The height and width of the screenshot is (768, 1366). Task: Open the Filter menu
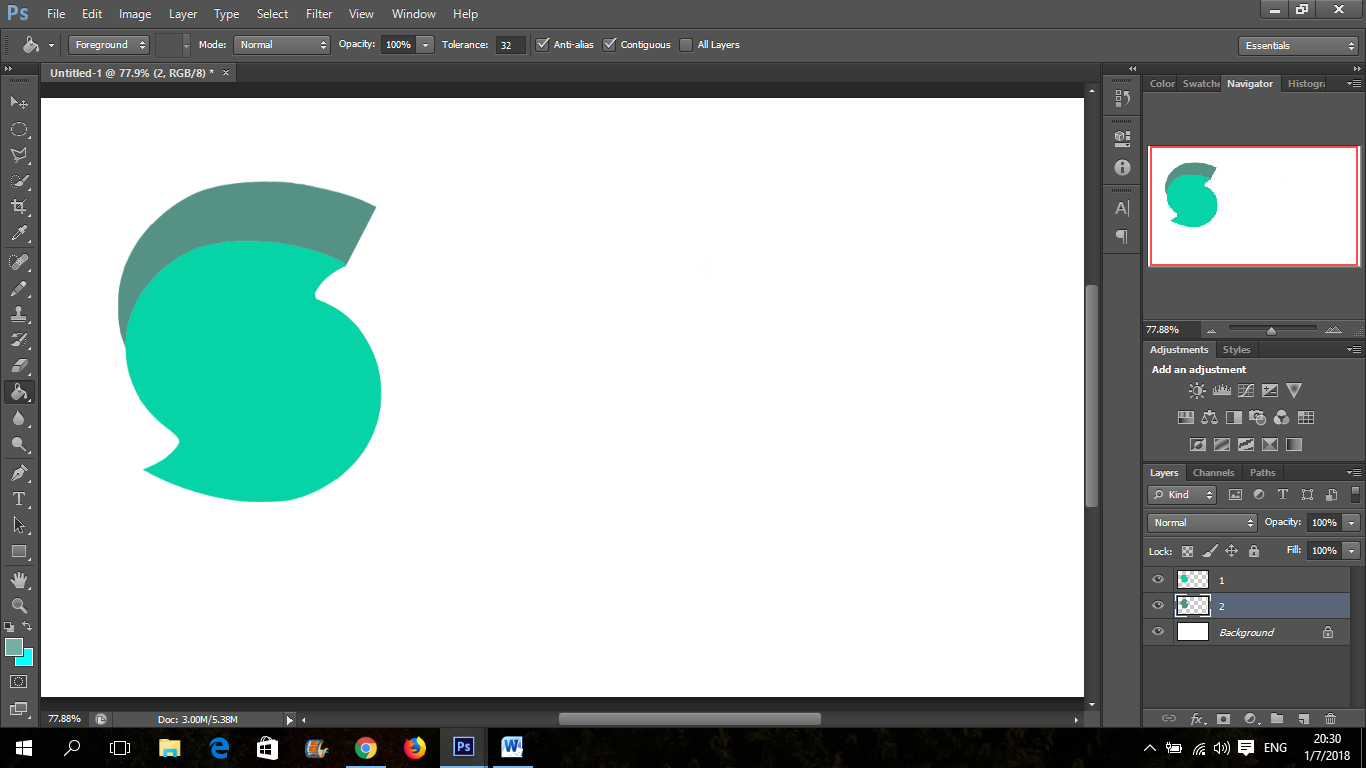(319, 14)
